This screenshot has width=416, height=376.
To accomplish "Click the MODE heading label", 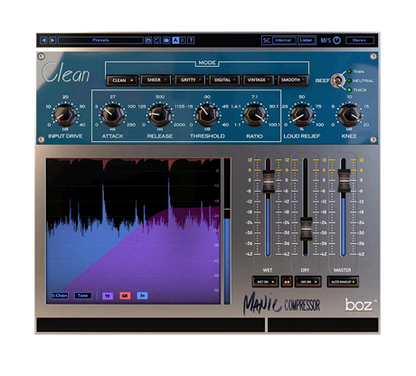I will tap(207, 63).
